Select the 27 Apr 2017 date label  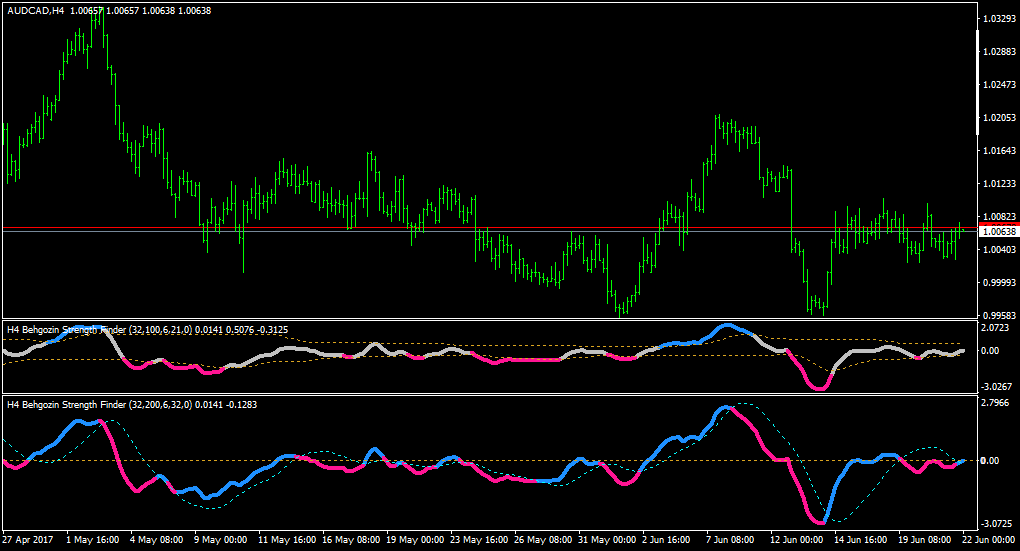click(x=28, y=539)
